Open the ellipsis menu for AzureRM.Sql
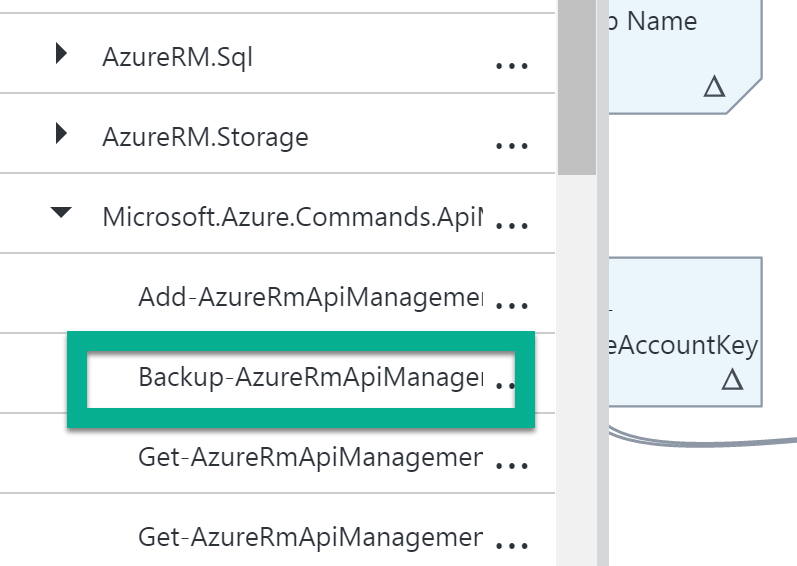Viewport: 797px width, 566px height. point(511,66)
